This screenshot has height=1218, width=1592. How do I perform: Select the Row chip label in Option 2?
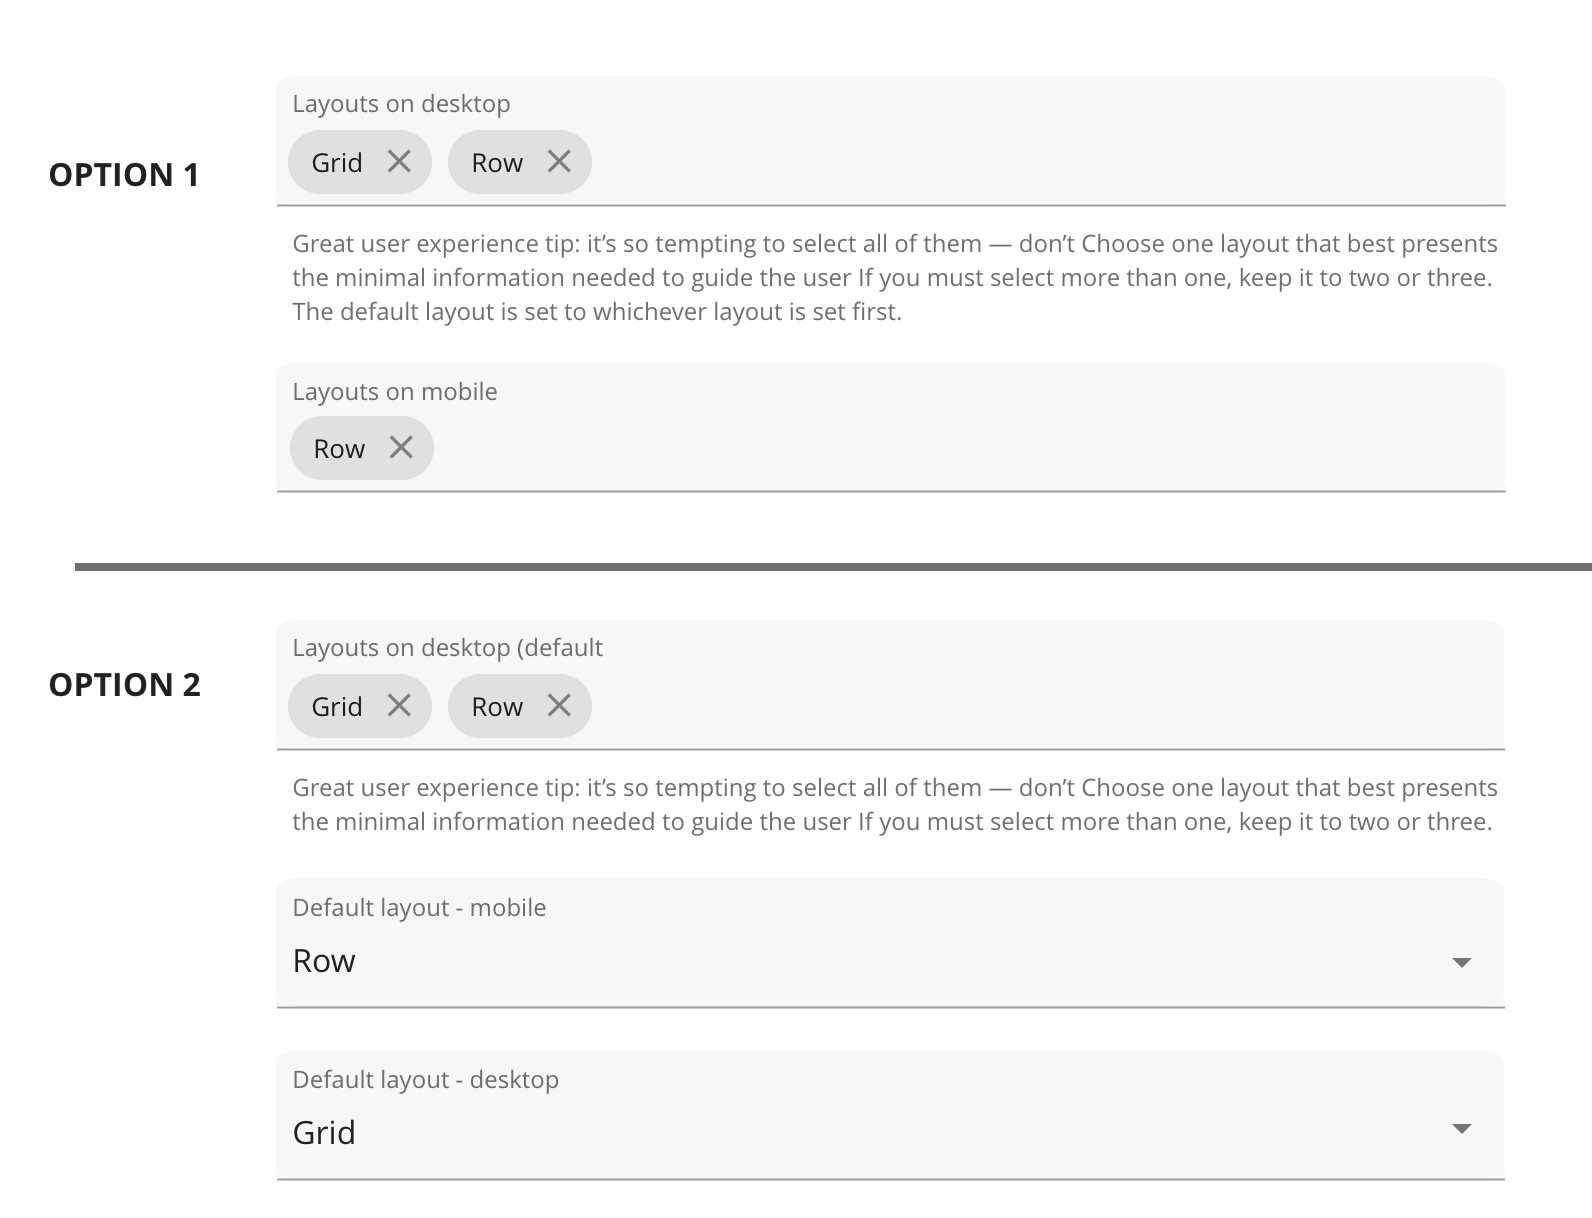point(497,707)
